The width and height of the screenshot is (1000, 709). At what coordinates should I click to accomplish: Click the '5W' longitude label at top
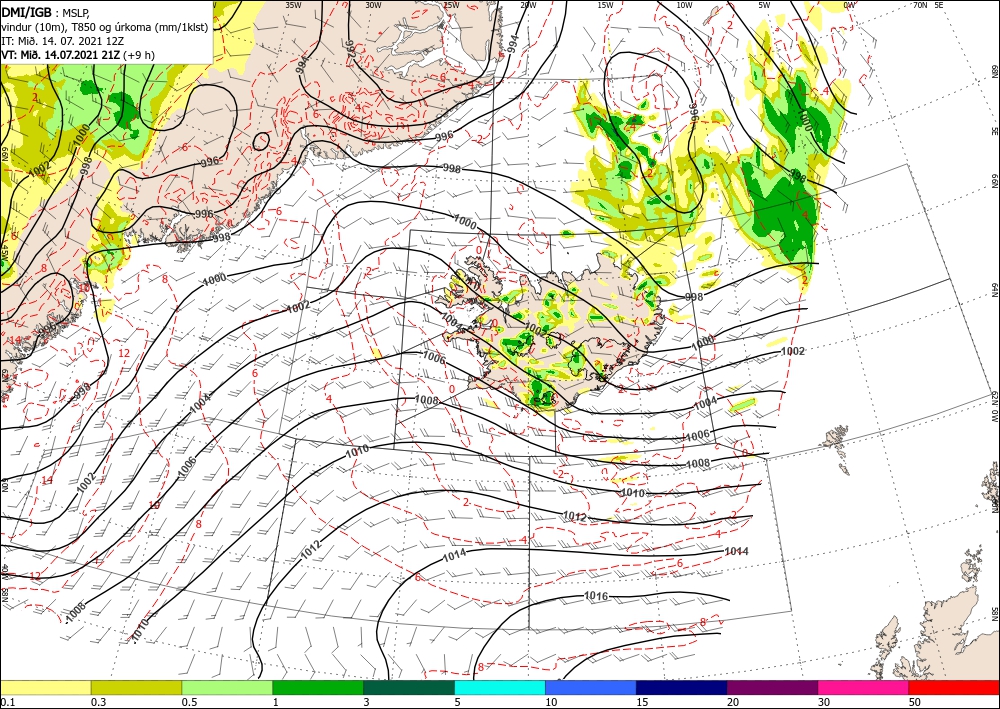764,5
